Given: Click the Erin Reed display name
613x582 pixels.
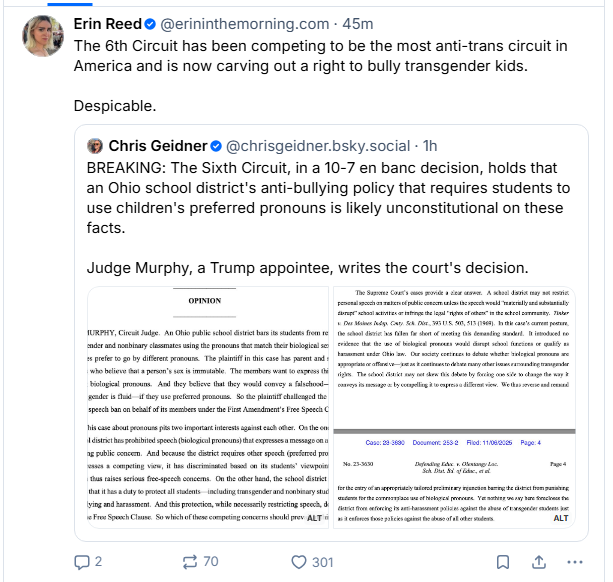Looking at the screenshot, I should pyautogui.click(x=103, y=24).
